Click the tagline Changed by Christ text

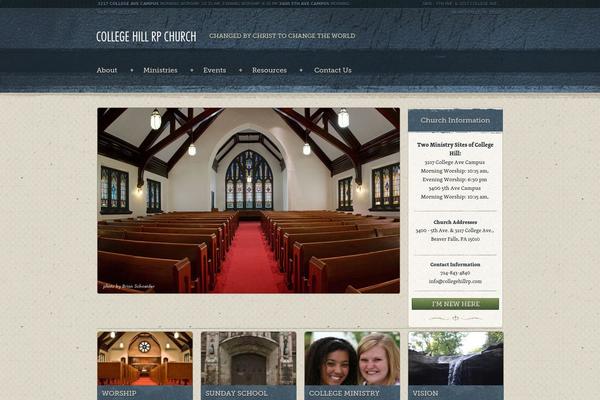[282, 36]
